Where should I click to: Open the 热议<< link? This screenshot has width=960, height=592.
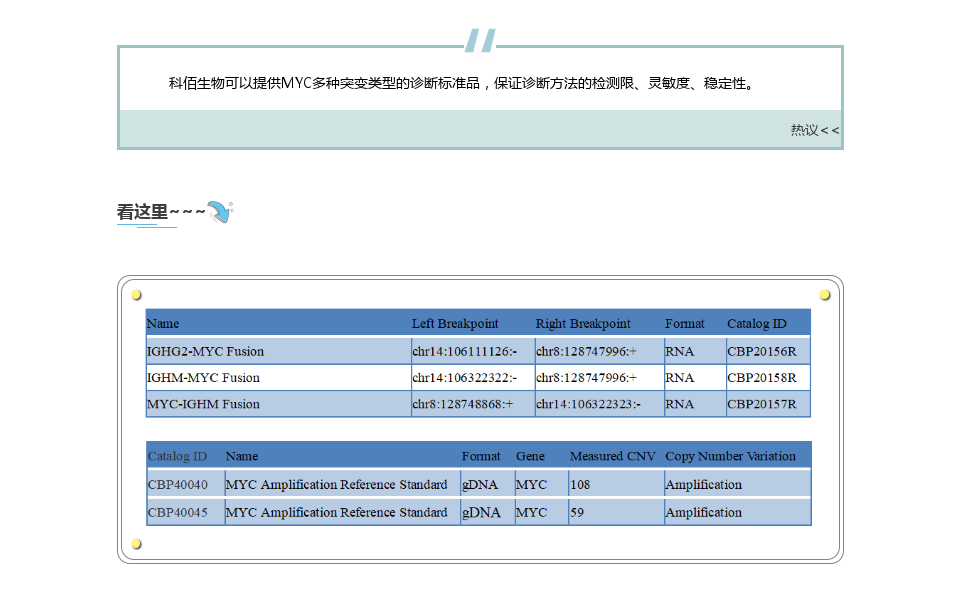pyautogui.click(x=814, y=130)
